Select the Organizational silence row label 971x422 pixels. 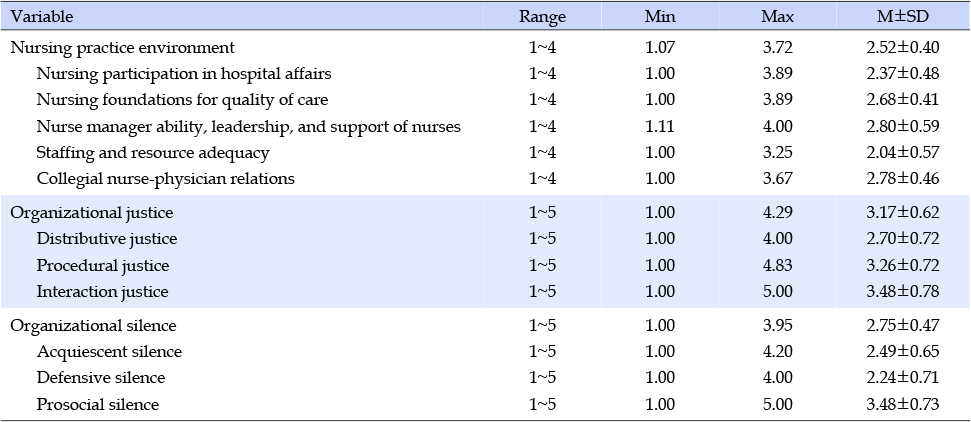pos(94,325)
